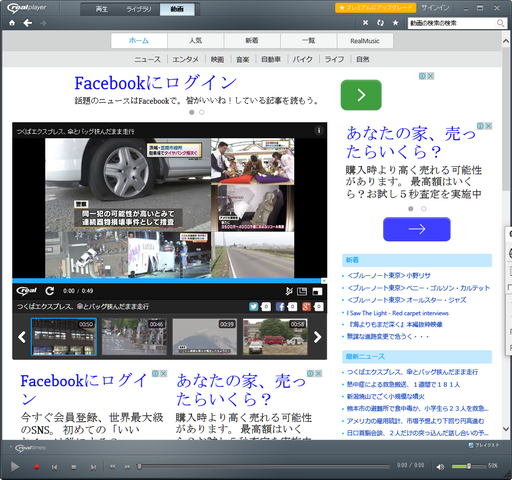Open the 一覧 tab
Image resolution: width=512 pixels, height=480 pixels.
click(309, 41)
